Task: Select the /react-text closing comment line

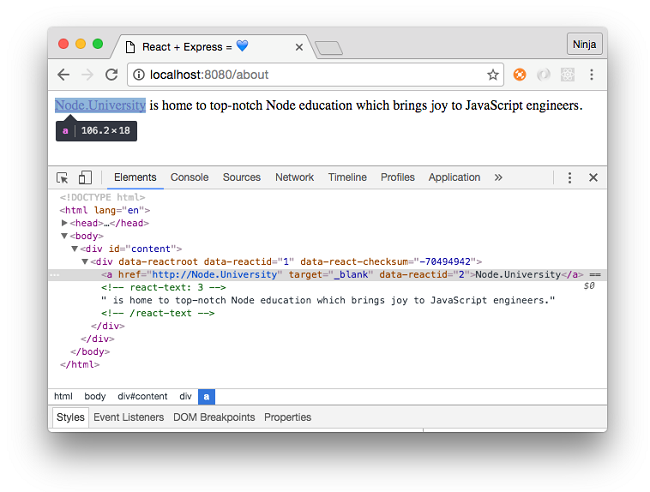Action: [158, 313]
